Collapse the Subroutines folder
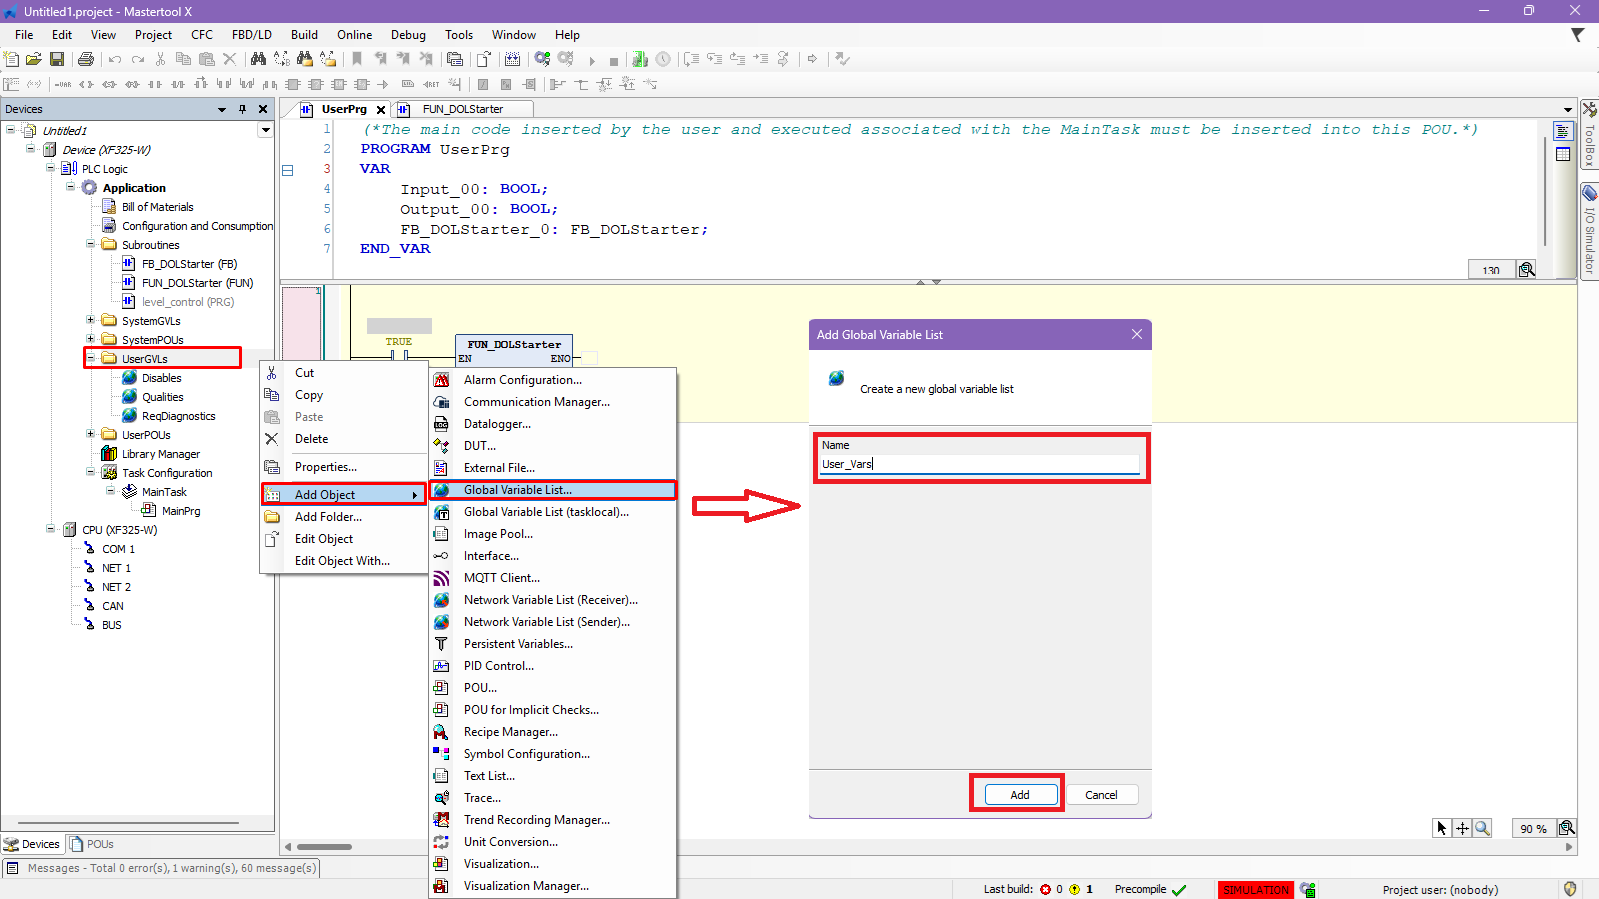 90,244
